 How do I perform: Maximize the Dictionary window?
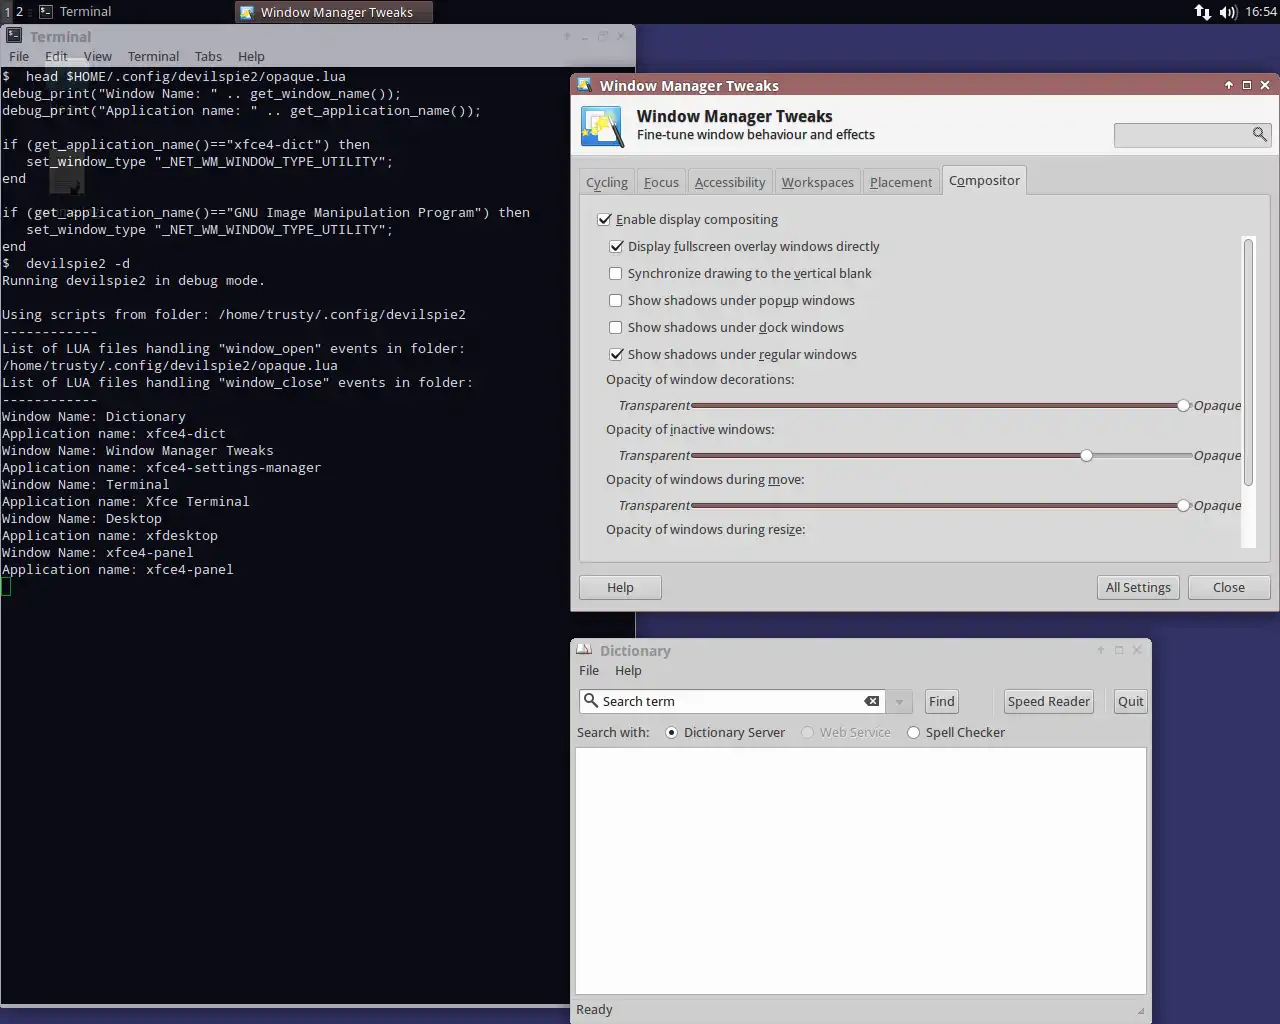[1119, 650]
